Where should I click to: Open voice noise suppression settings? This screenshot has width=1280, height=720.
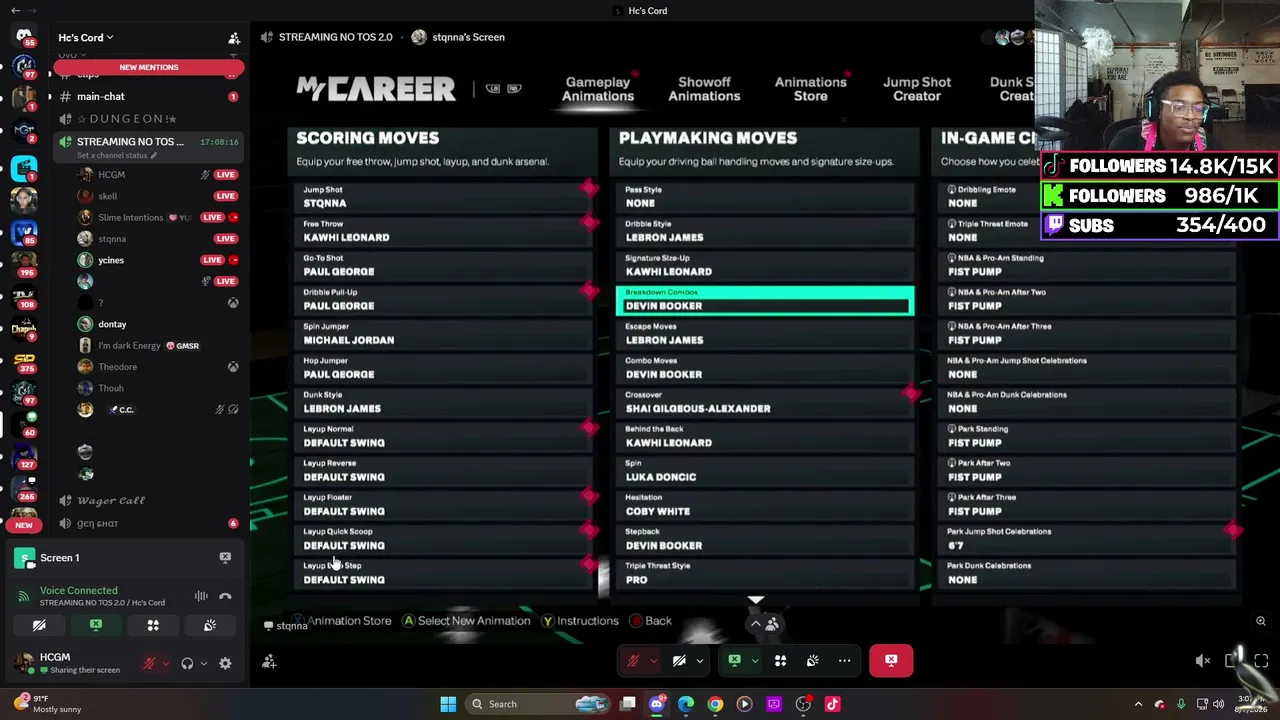tap(201, 597)
